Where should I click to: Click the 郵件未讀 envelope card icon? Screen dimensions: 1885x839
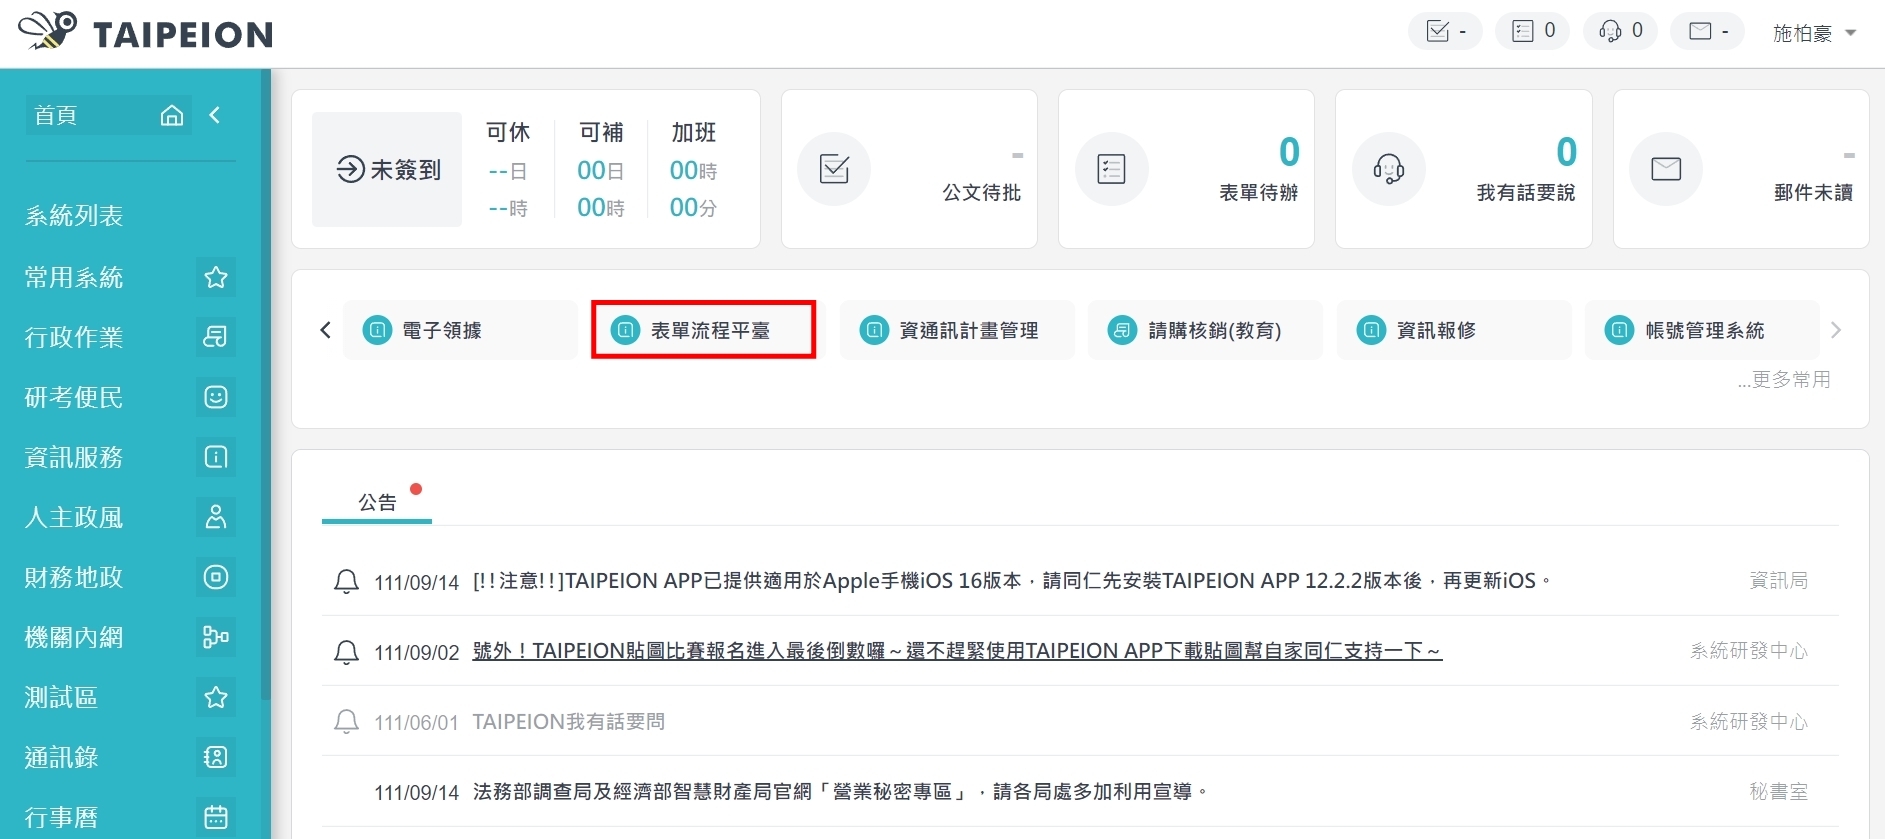tap(1666, 169)
